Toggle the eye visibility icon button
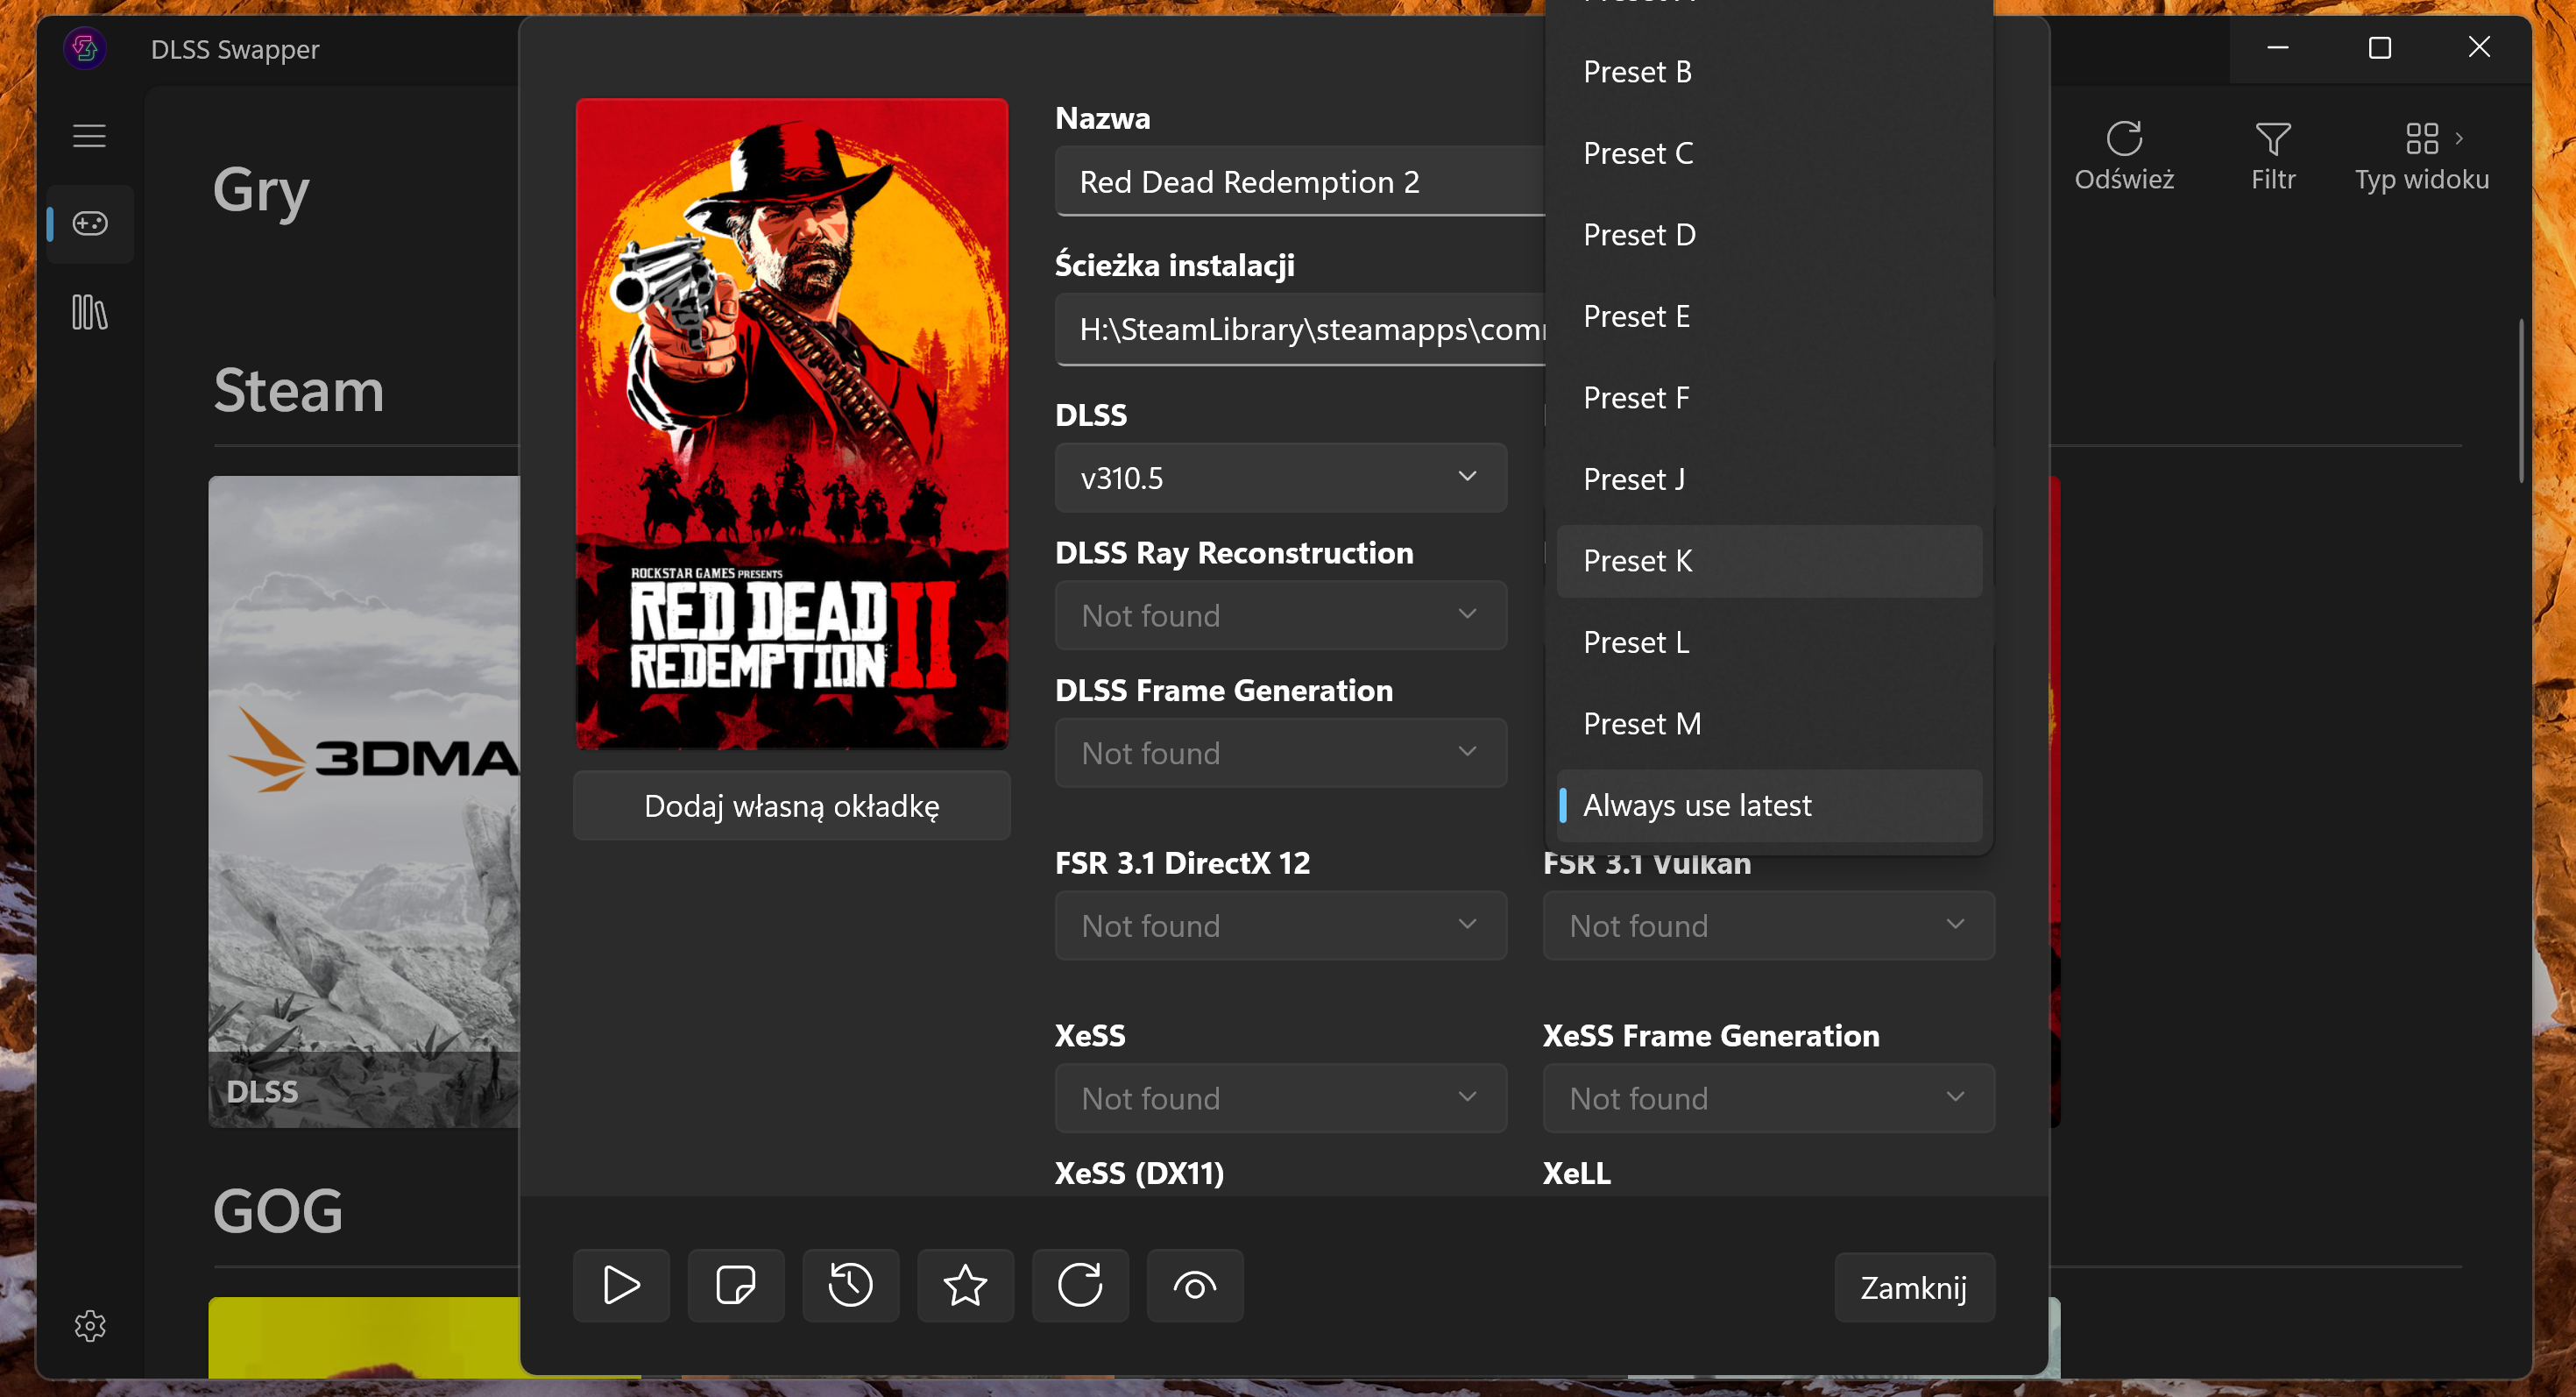The height and width of the screenshot is (1397, 2576). [1195, 1285]
